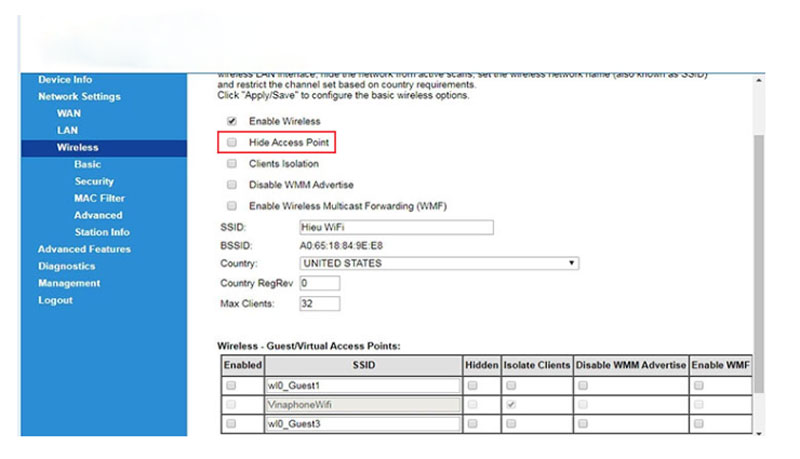
Task: Click the wl0_Guest1 SSID field
Action: [x=363, y=386]
